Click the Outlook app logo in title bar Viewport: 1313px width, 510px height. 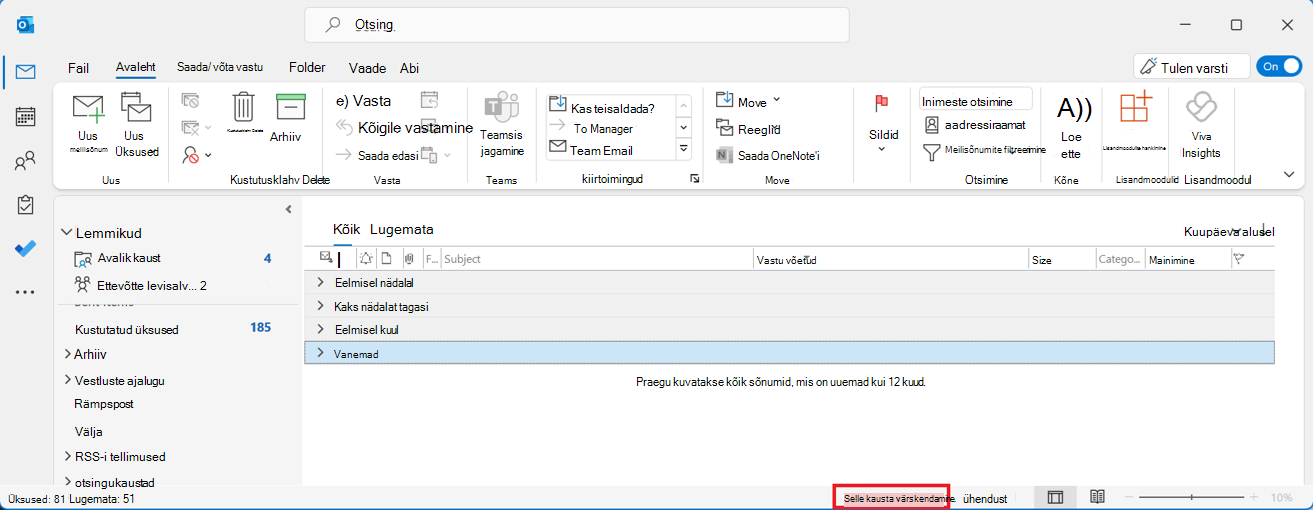pyautogui.click(x=26, y=24)
